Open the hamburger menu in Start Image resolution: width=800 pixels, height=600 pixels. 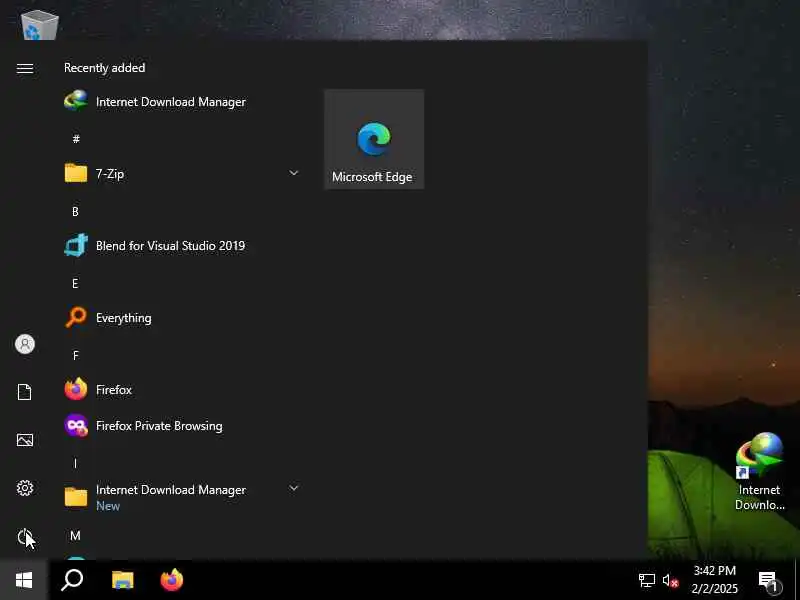pos(24,68)
